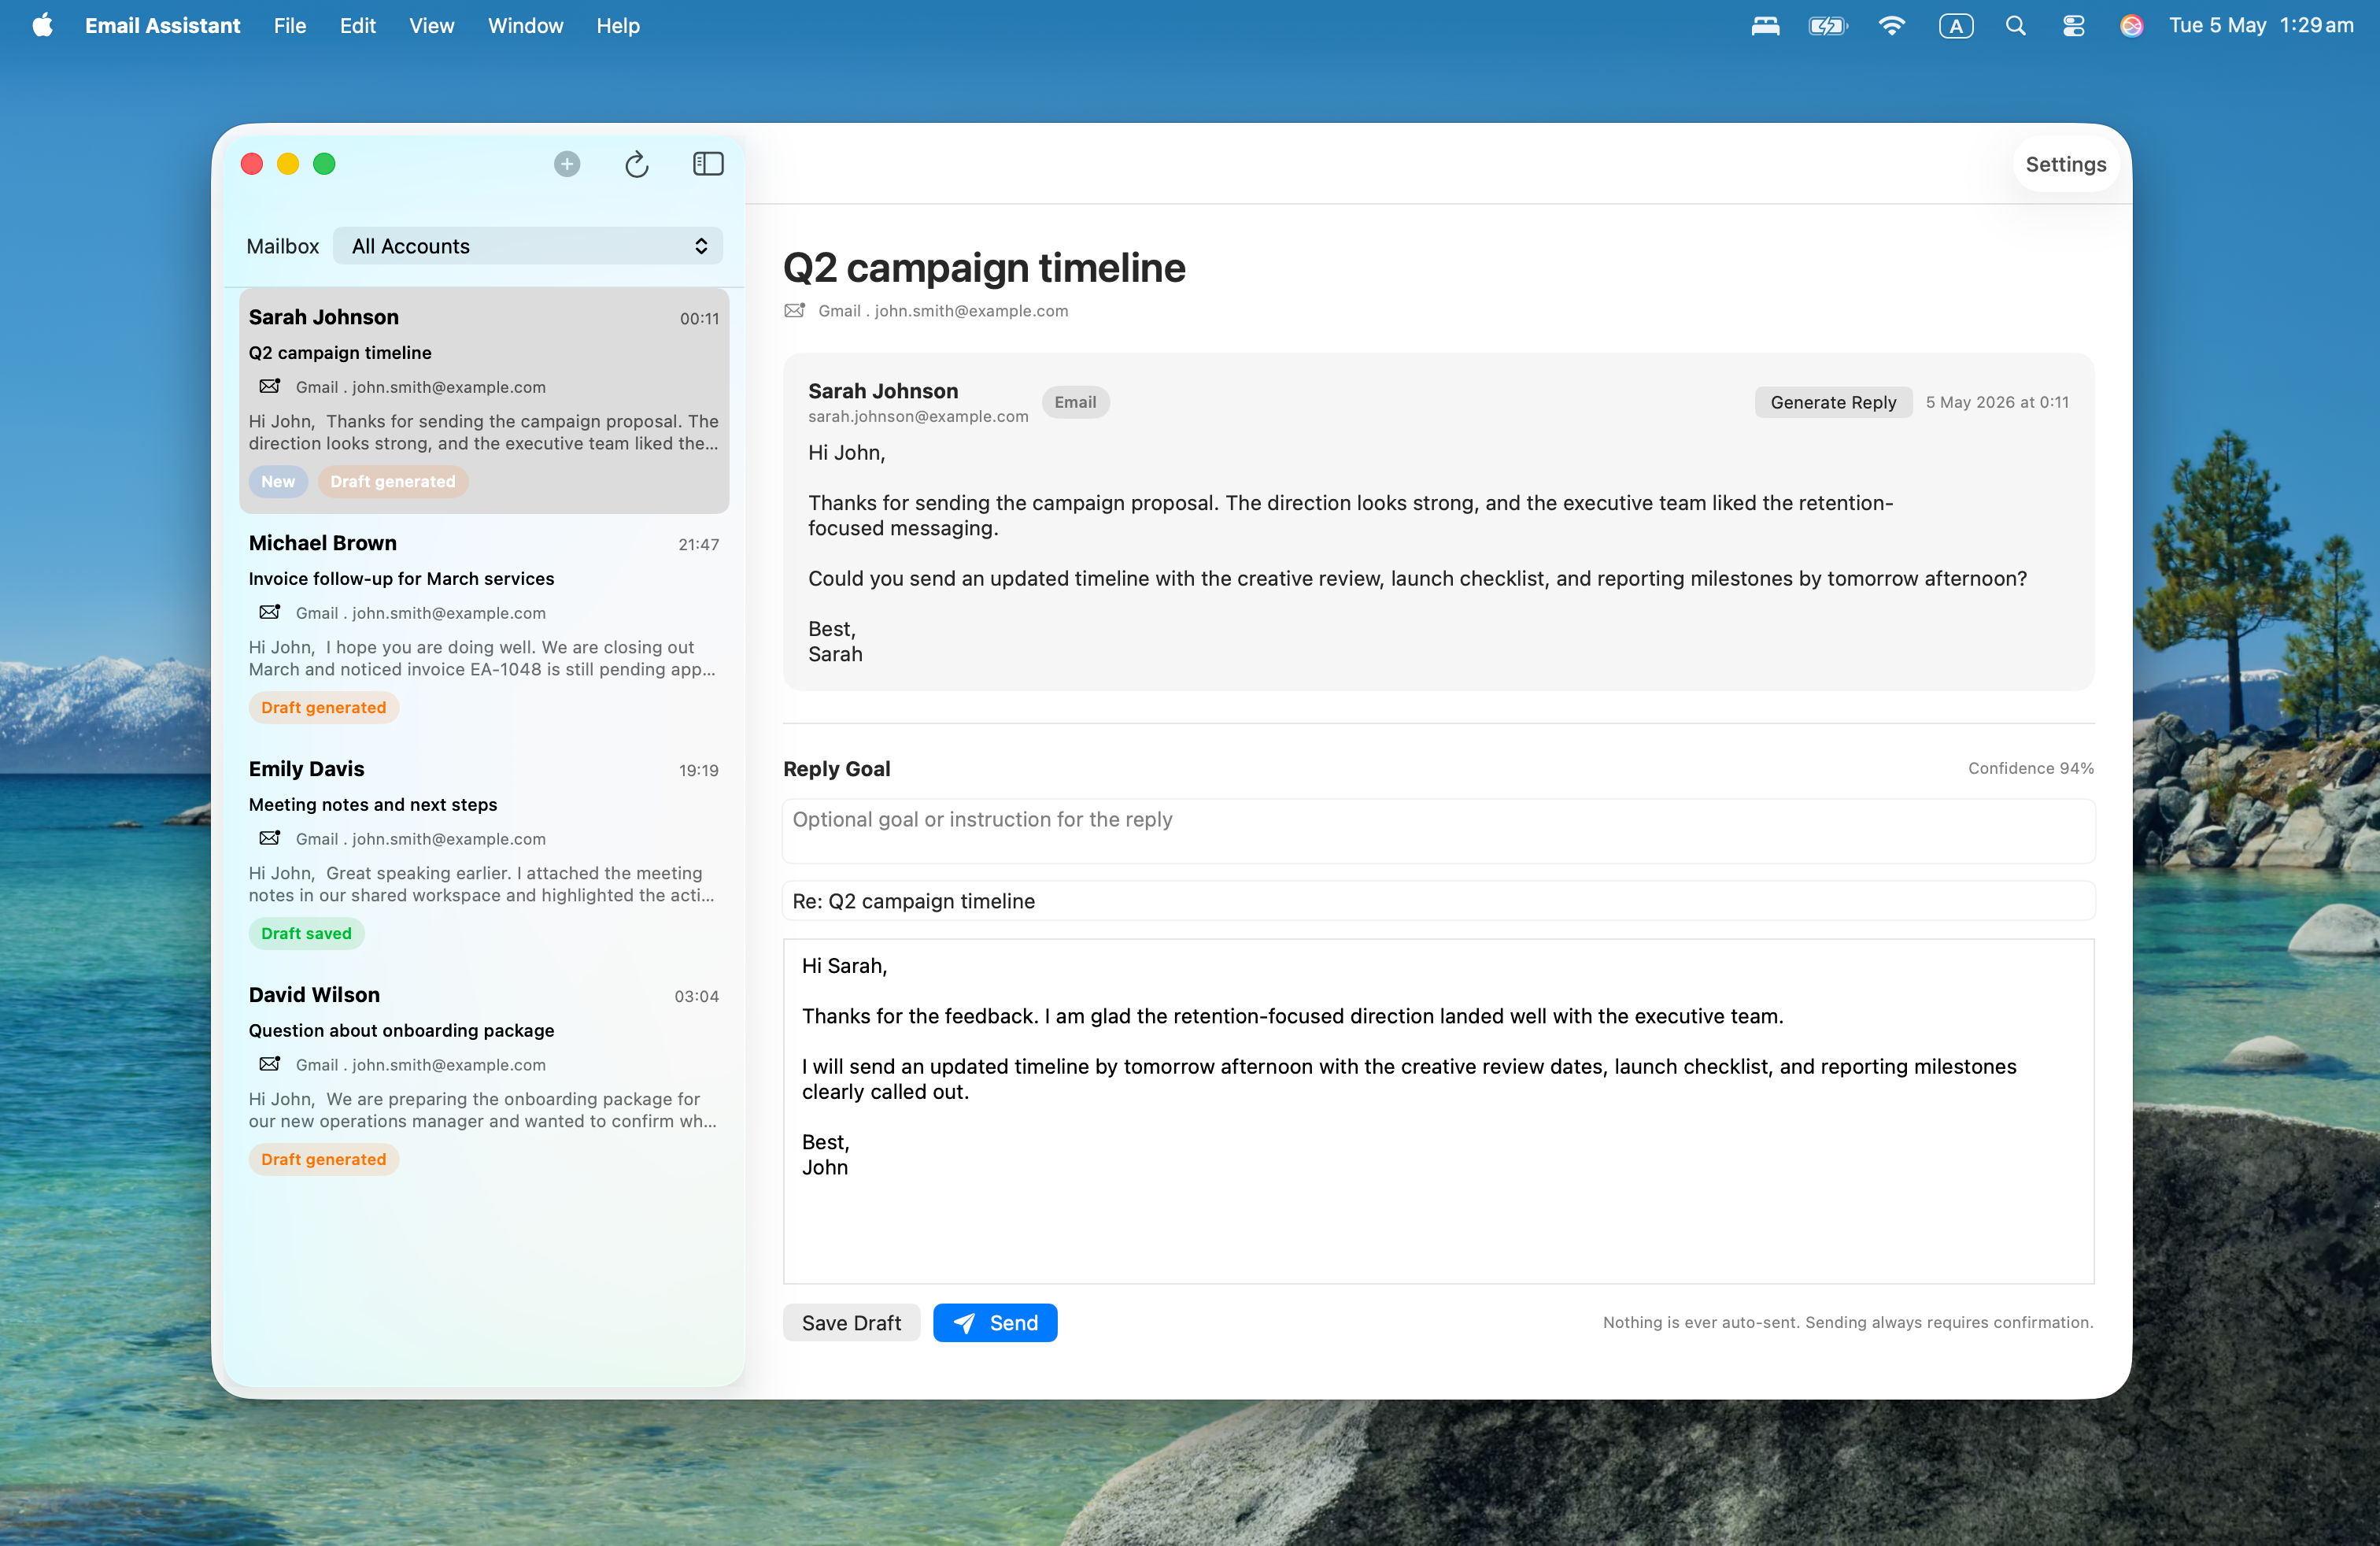
Task: Click Draft generated badge on Michael Brown's email
Action: click(324, 707)
